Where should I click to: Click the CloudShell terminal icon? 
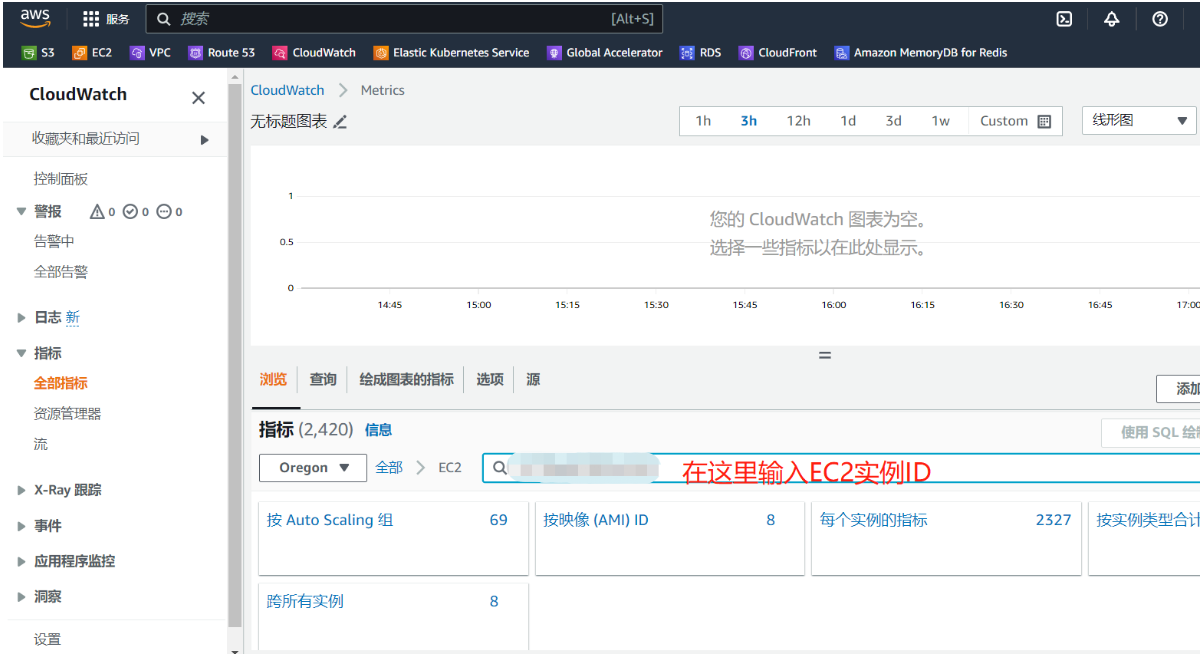coord(1065,19)
